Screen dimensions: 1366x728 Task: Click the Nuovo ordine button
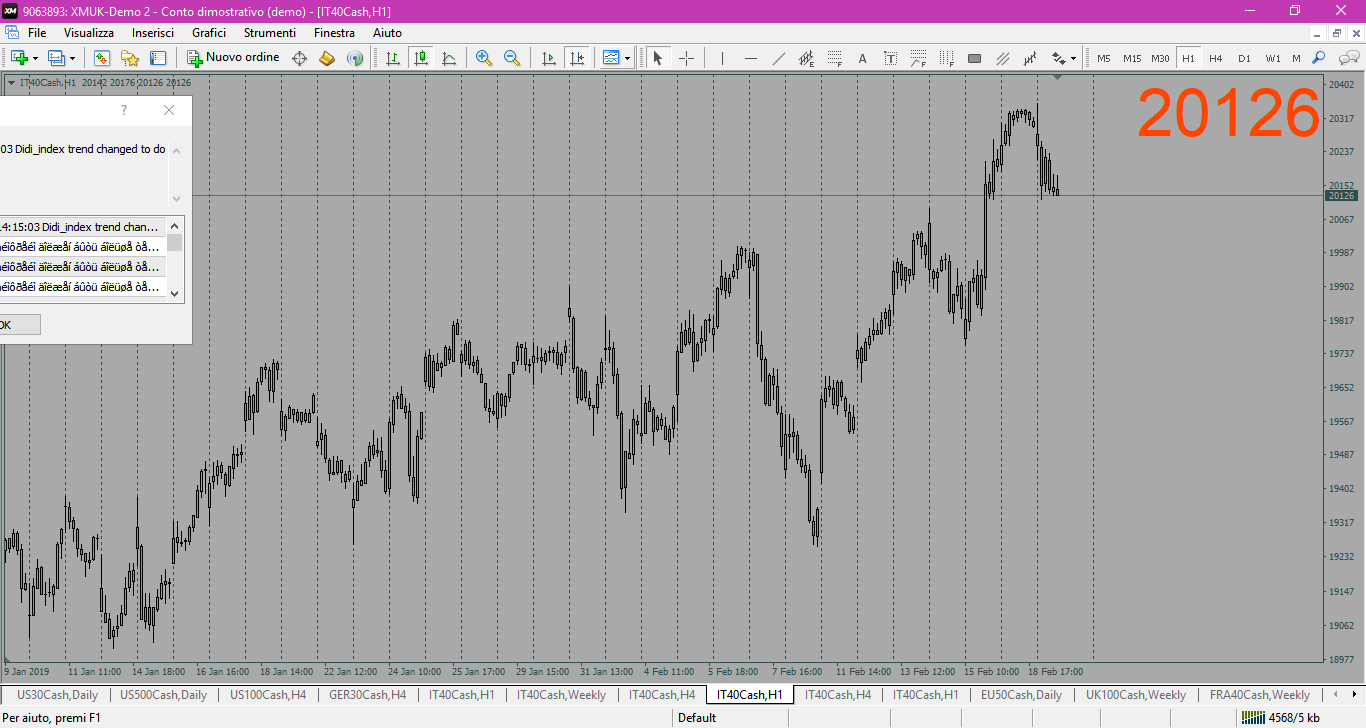click(234, 58)
